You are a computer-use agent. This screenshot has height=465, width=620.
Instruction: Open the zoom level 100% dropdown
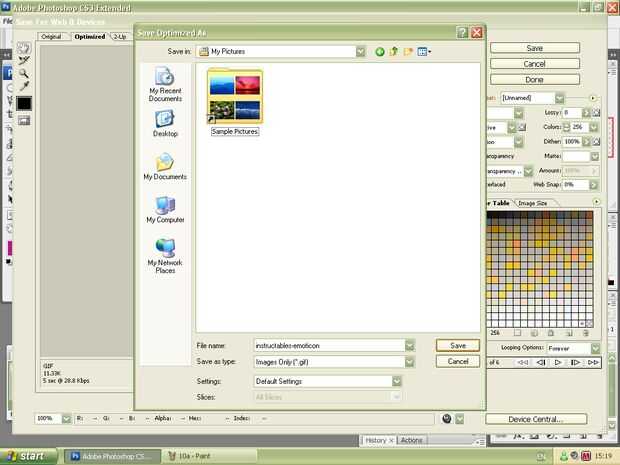tap(66, 418)
